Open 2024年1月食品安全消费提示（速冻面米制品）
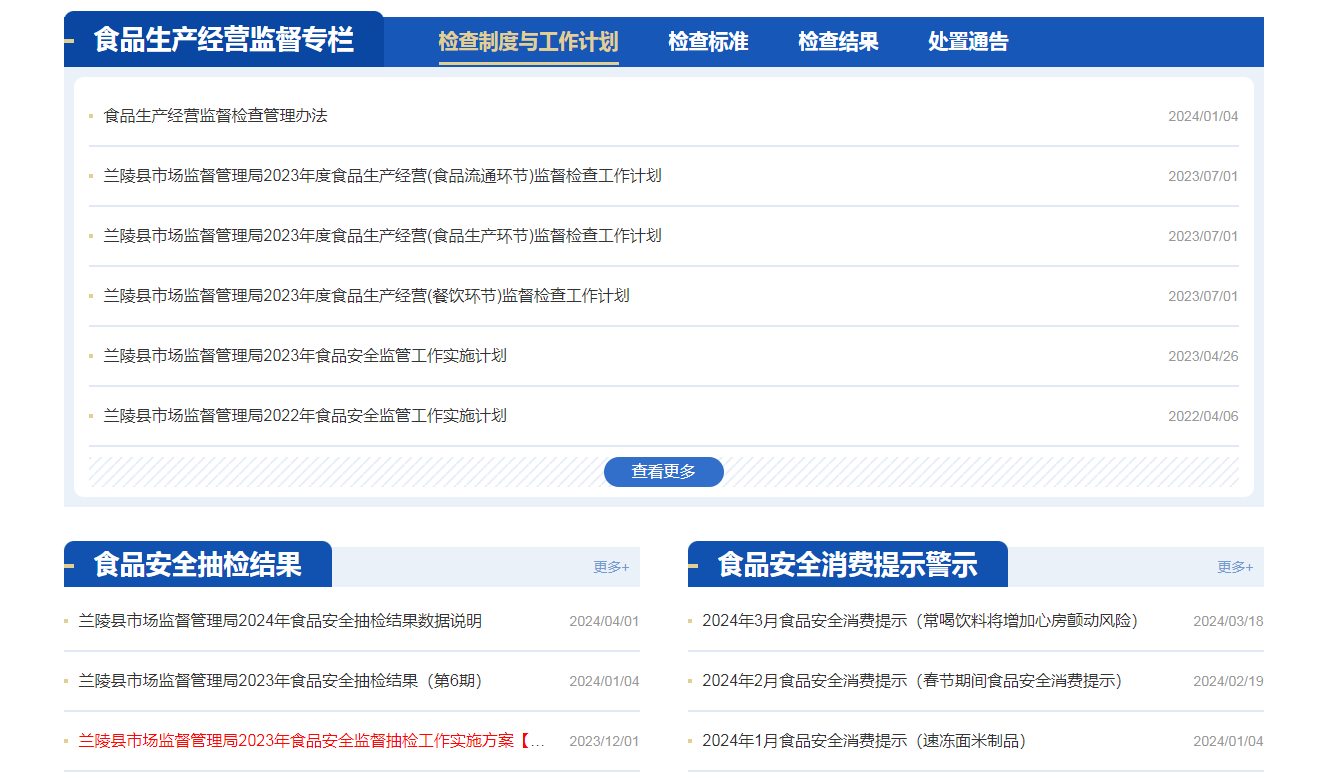This screenshot has width=1342, height=778. tap(864, 741)
